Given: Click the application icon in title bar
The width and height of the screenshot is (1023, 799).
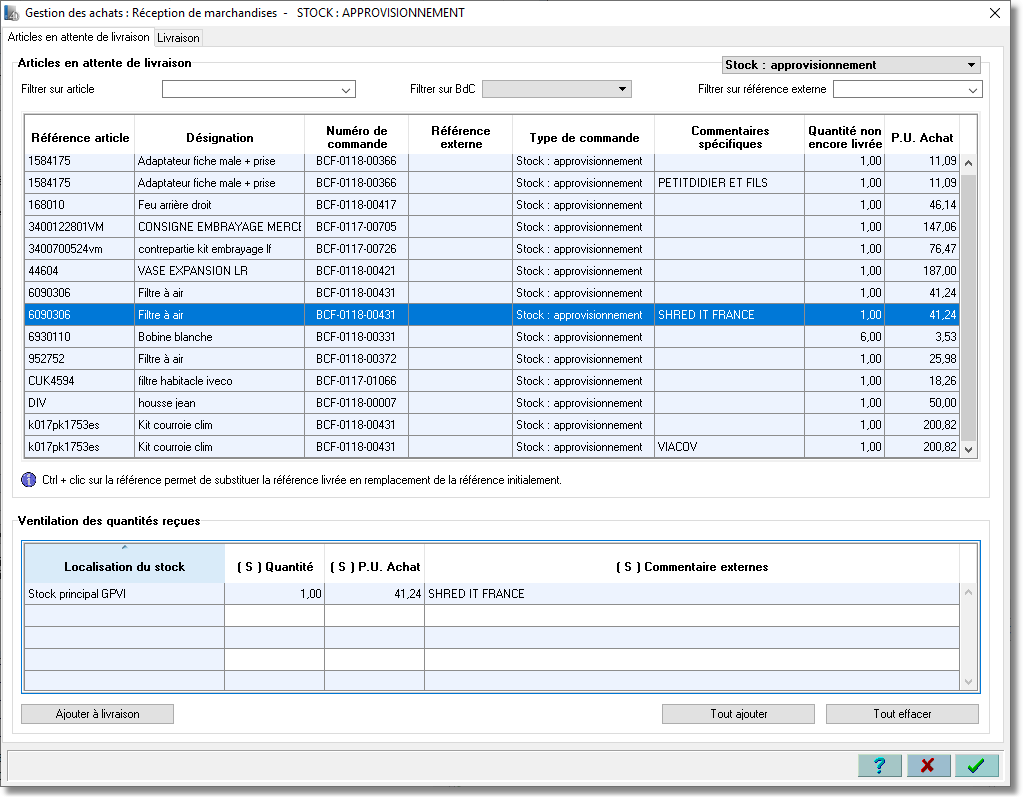Looking at the screenshot, I should [11, 13].
